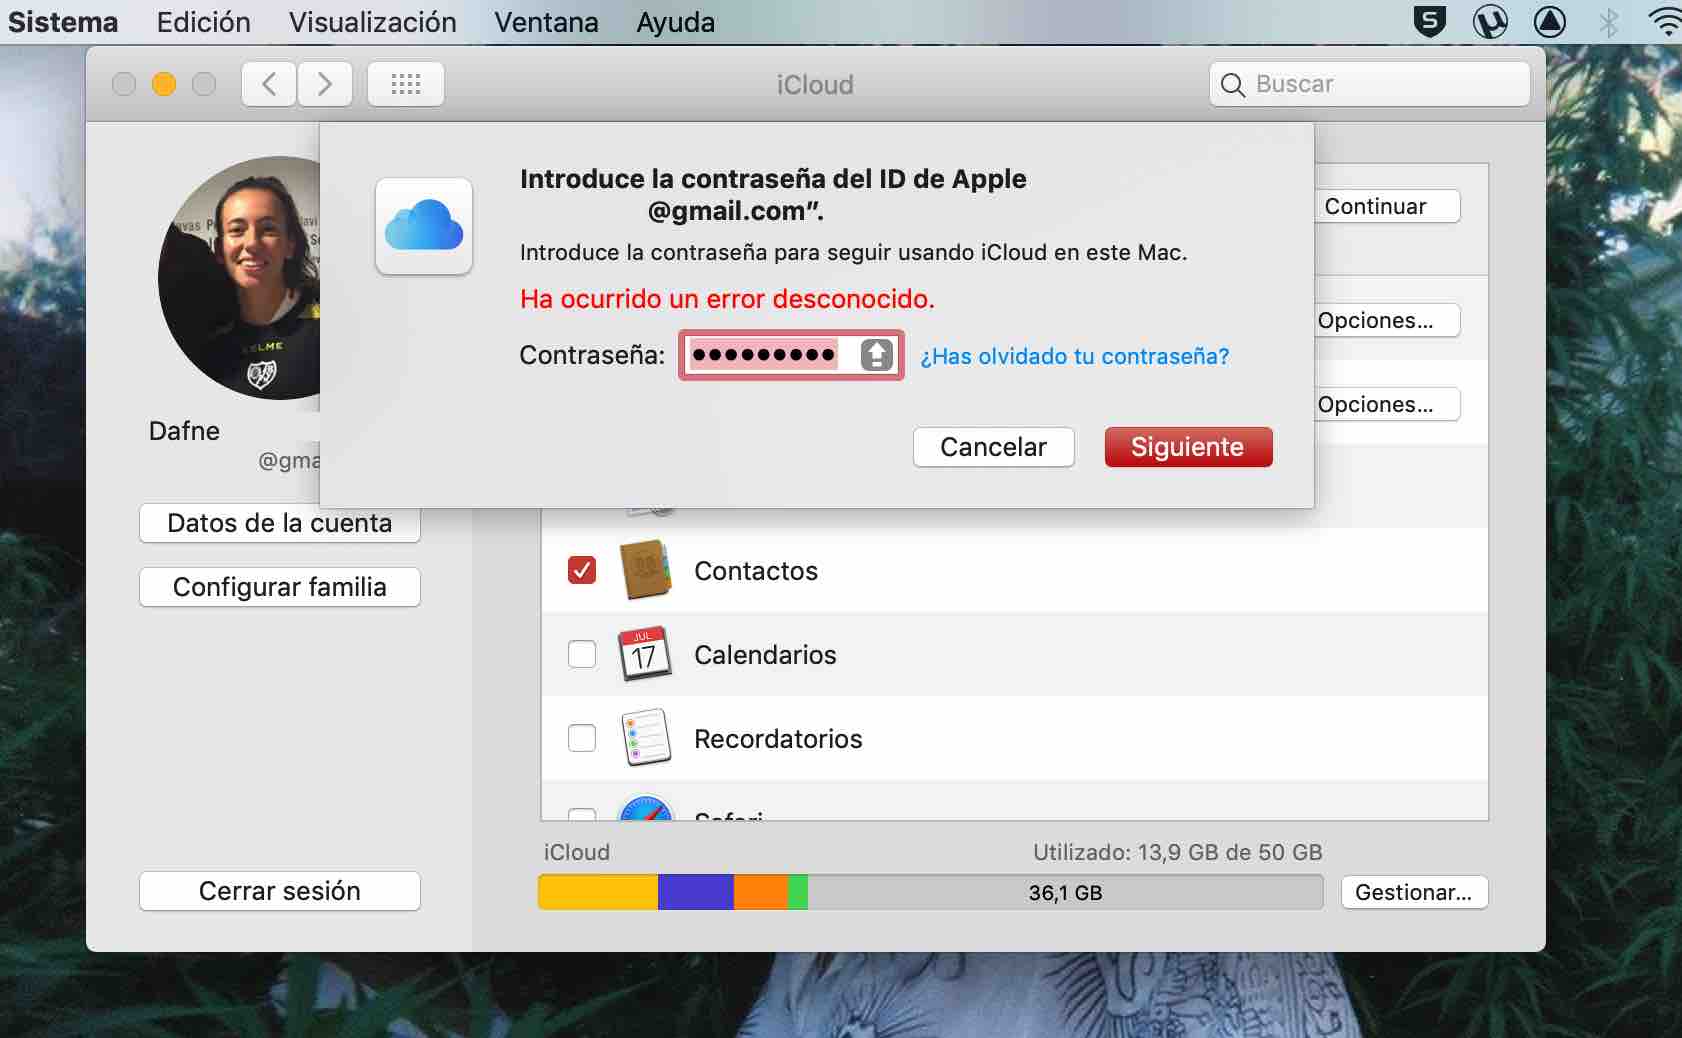Viewport: 1682px width, 1038px height.
Task: Show all preferences grid button
Action: (405, 84)
